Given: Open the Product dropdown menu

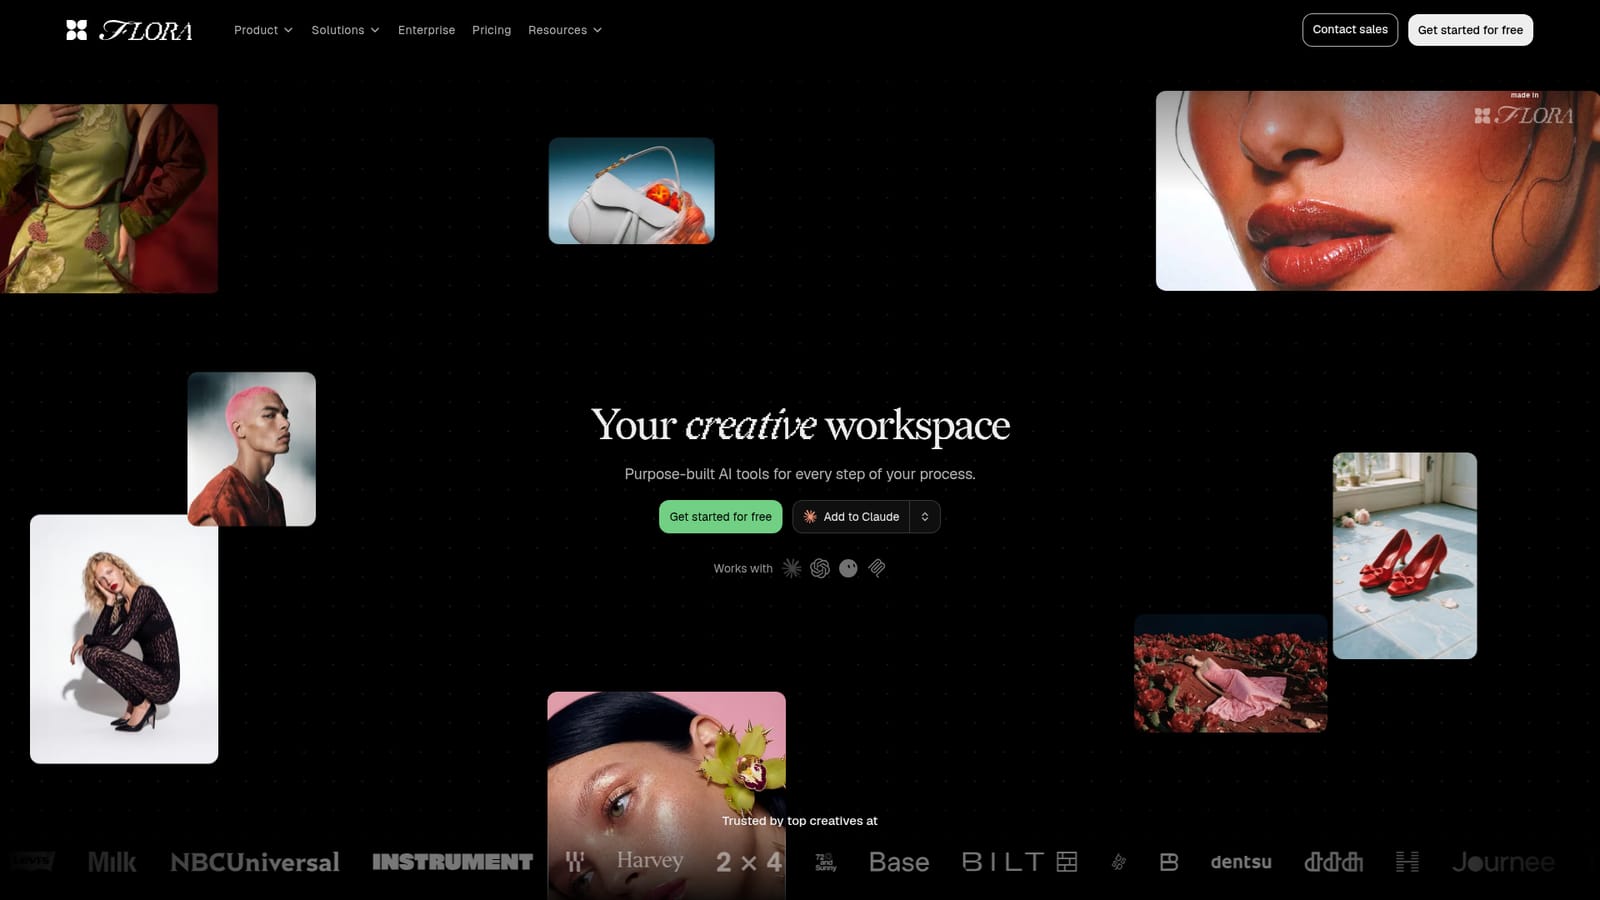Looking at the screenshot, I should click(263, 30).
